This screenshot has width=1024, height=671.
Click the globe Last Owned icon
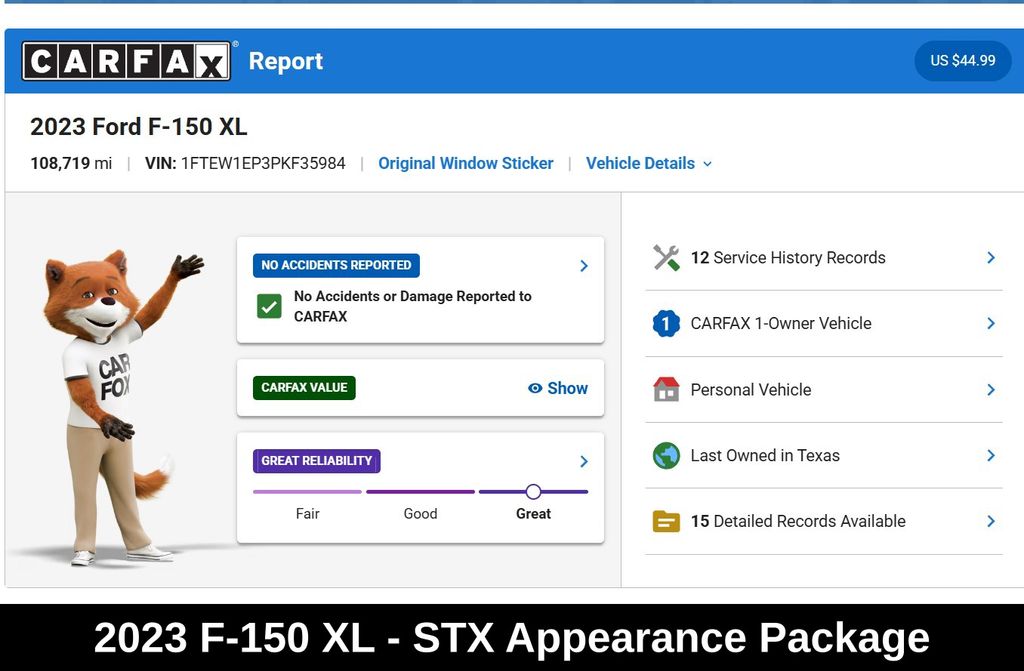pos(666,455)
